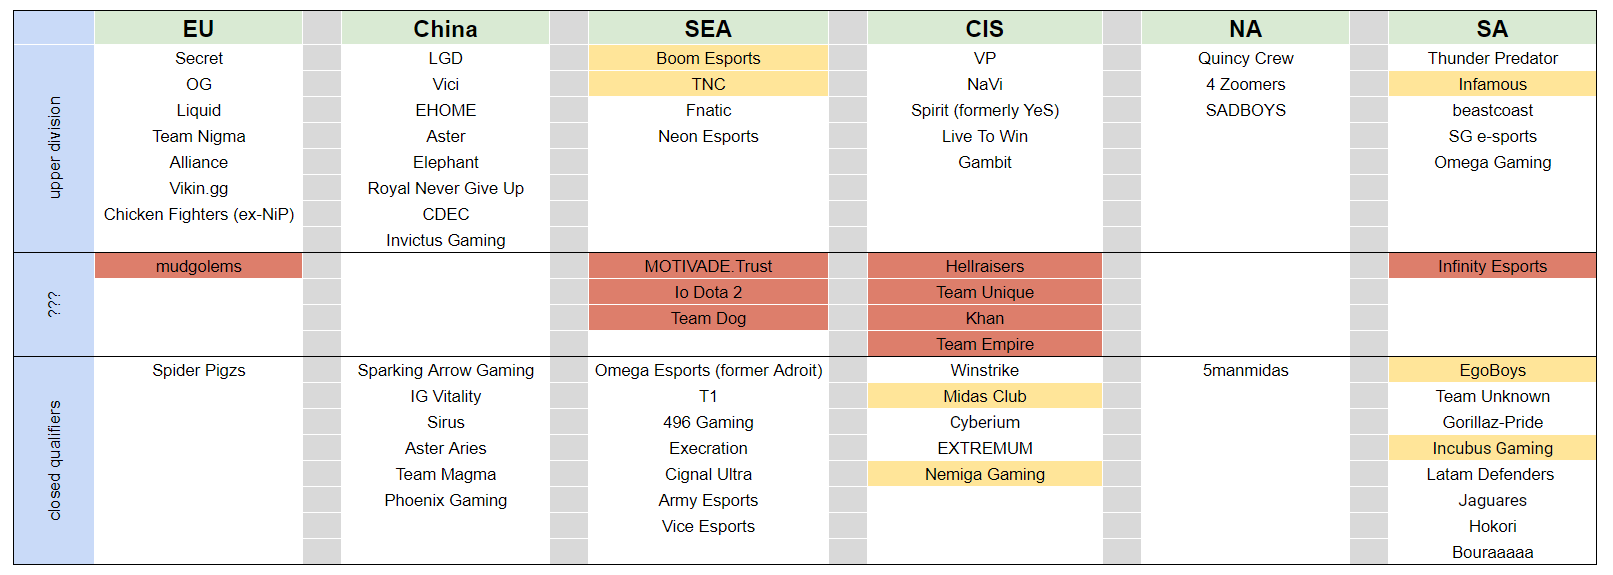
Task: Select the Midas Club highlighted cell
Action: 984,396
